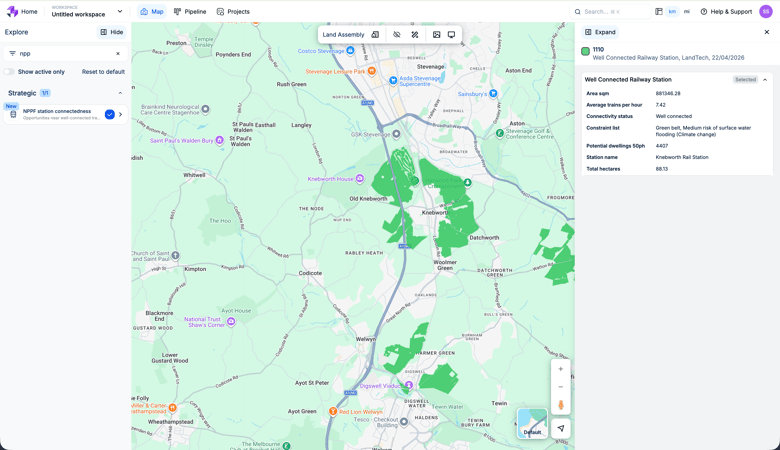Click the presentation screen icon in map toolbar

451,35
